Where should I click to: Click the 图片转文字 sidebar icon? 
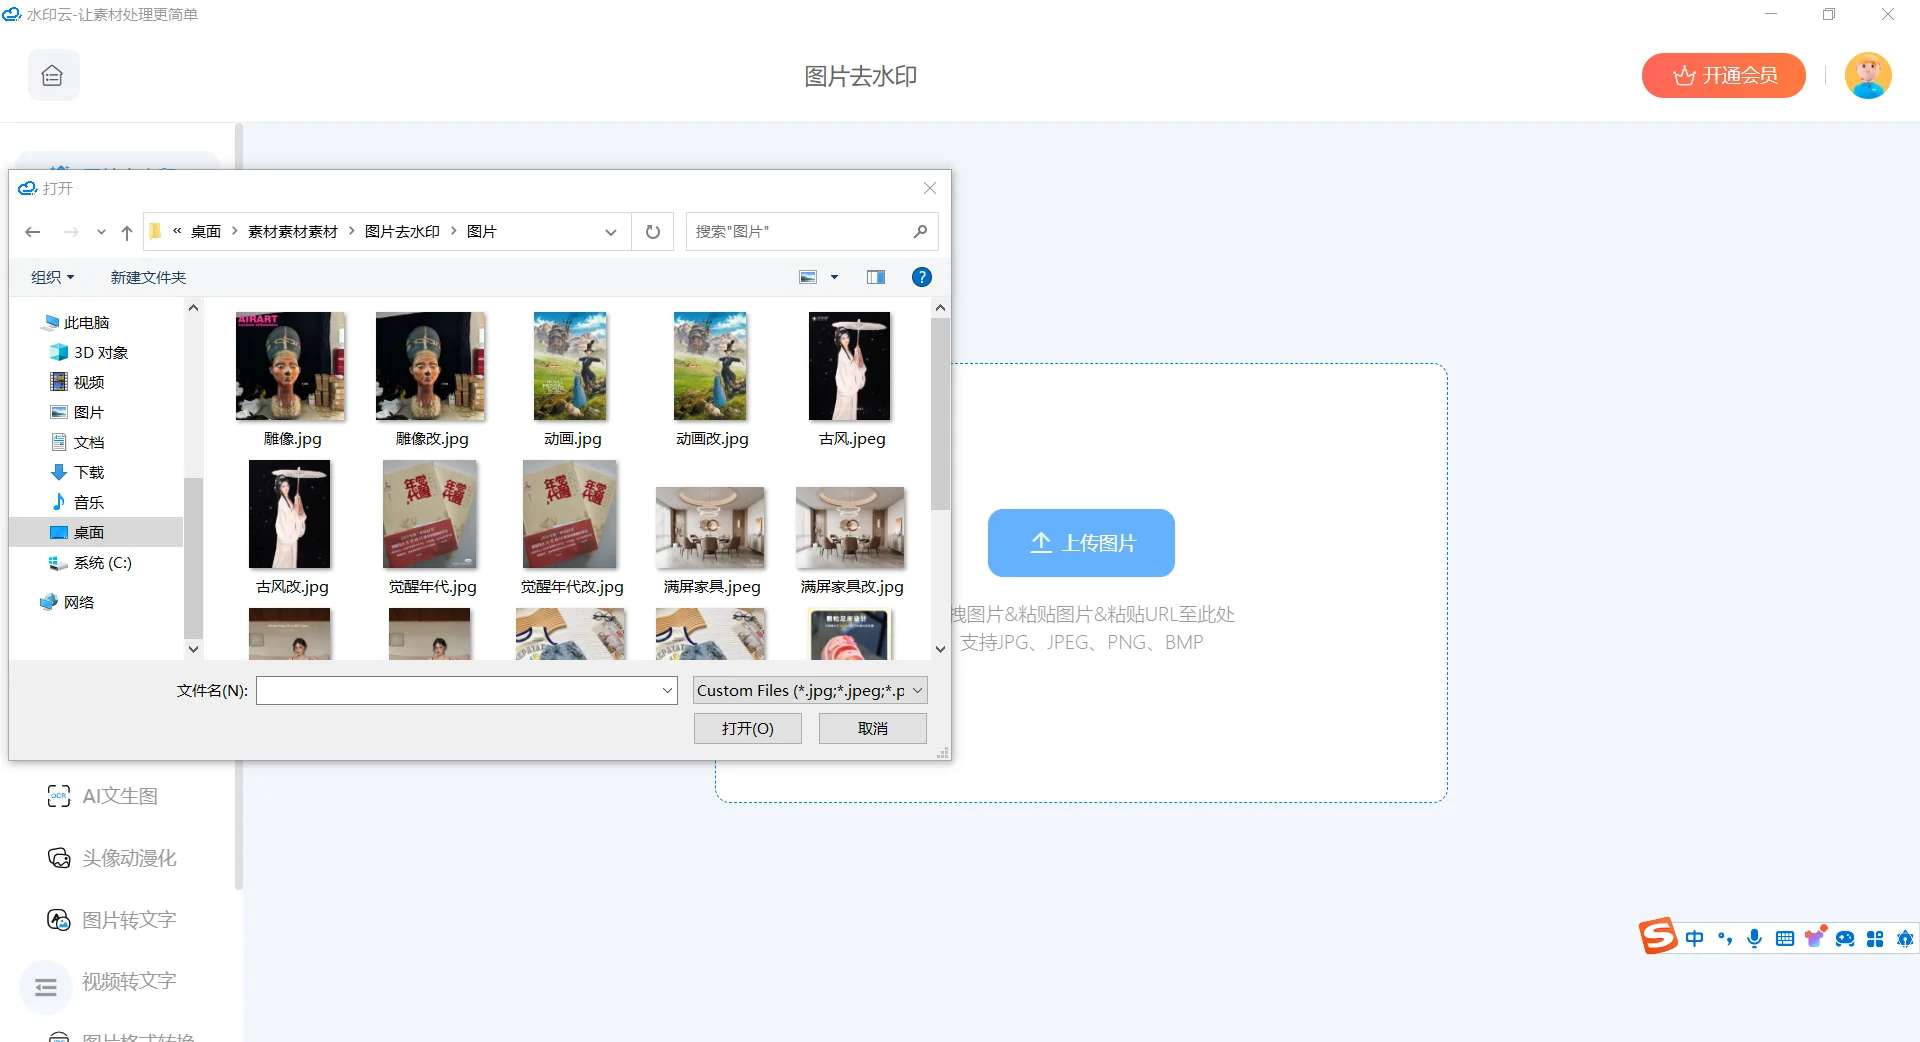[x=59, y=920]
